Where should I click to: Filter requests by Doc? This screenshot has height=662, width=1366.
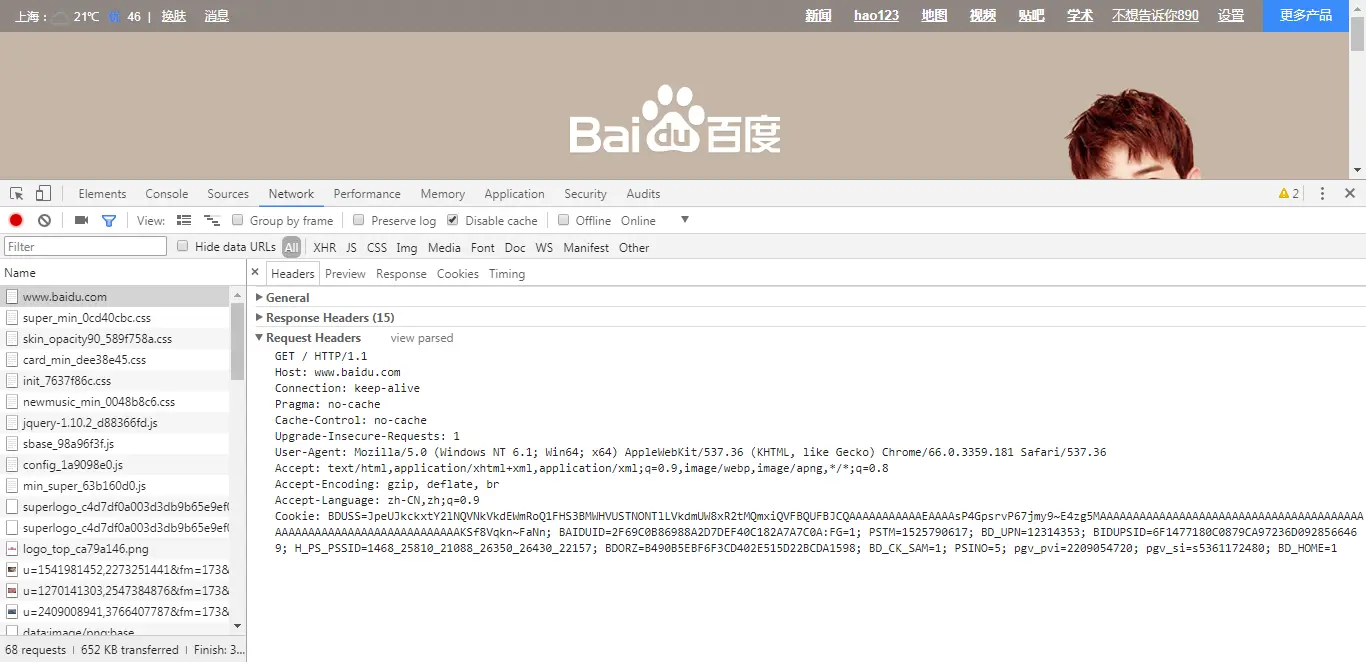(515, 247)
